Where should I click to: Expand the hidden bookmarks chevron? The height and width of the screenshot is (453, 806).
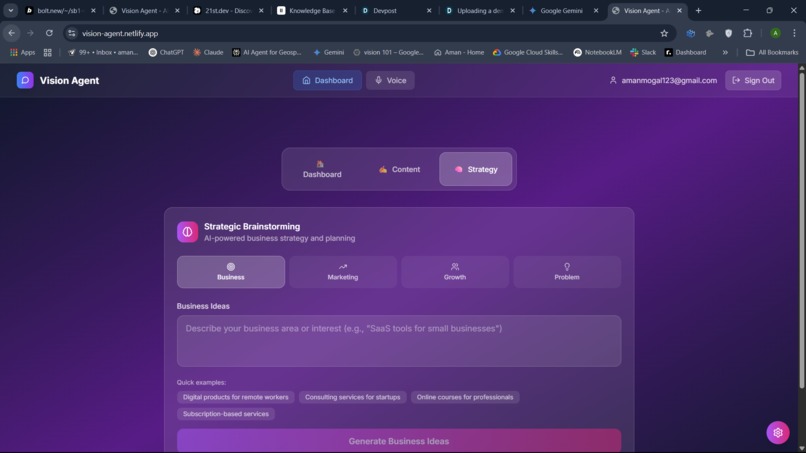click(x=725, y=52)
